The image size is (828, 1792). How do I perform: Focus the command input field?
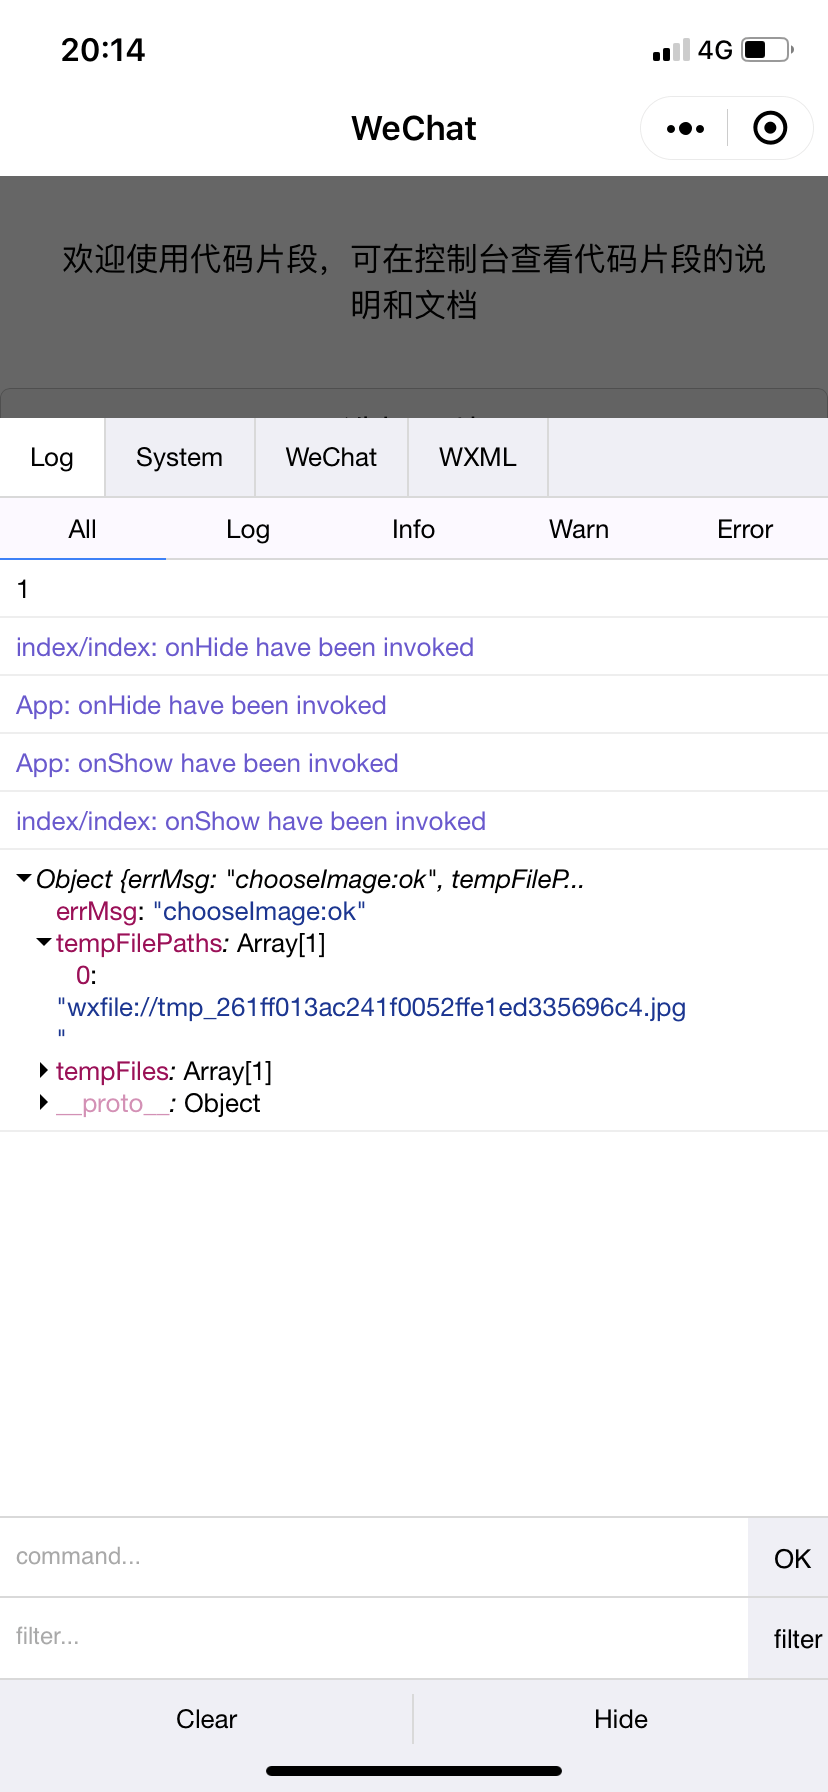pos(374,1557)
